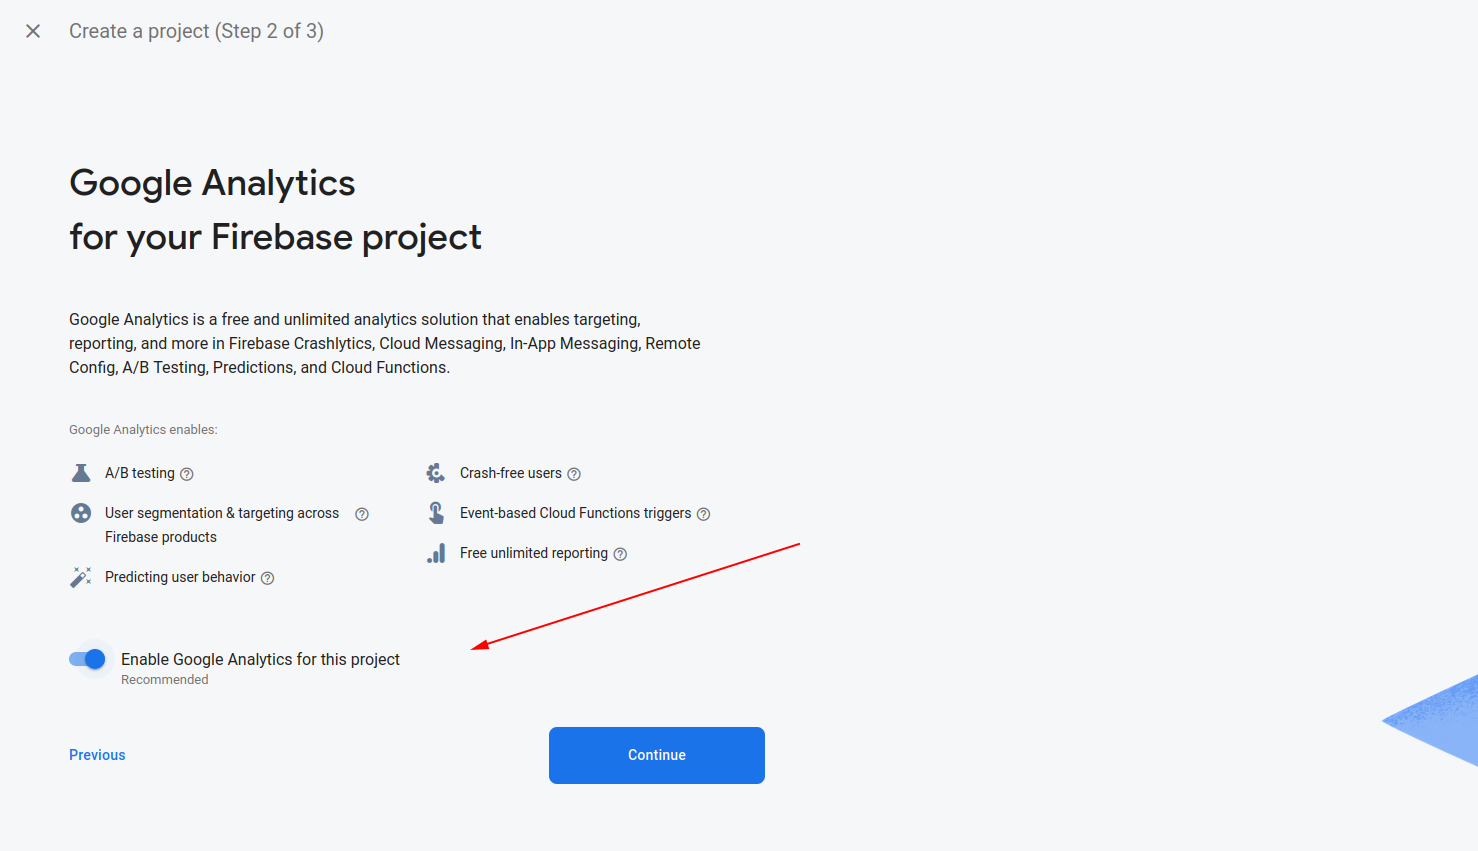Viewport: 1478px width, 851px height.
Task: Click the Predicting user behavior wand icon
Action: pyautogui.click(x=81, y=576)
